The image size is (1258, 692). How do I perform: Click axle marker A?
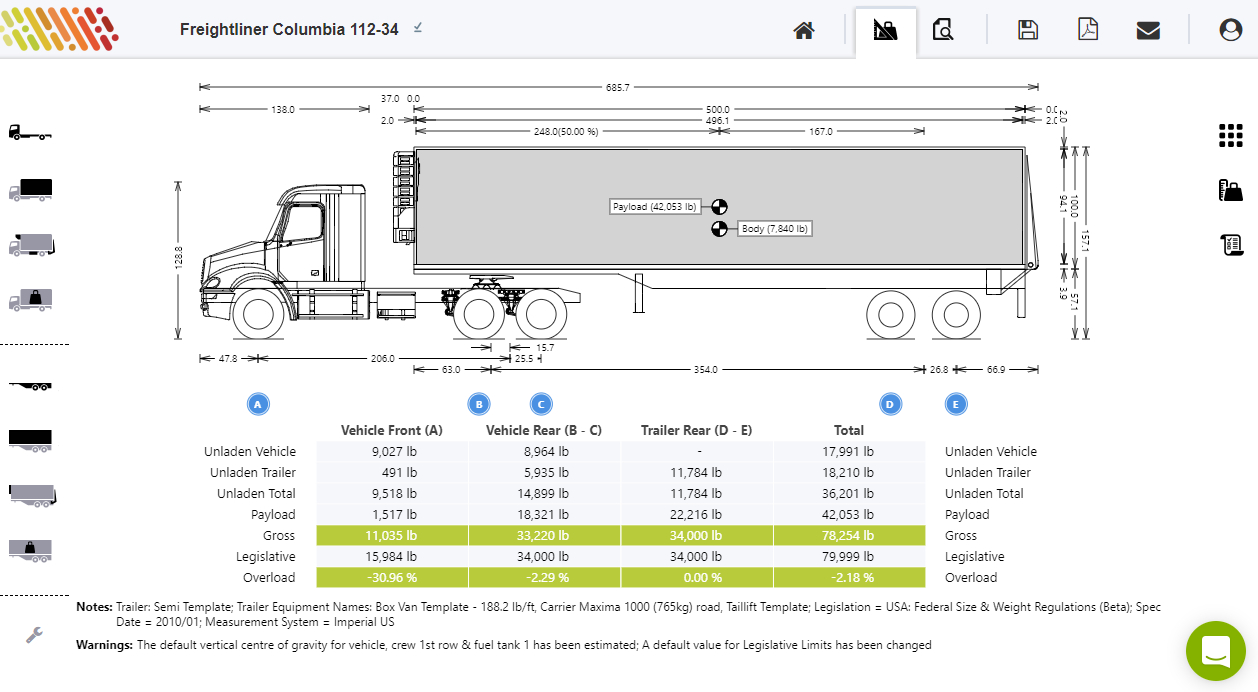[258, 404]
